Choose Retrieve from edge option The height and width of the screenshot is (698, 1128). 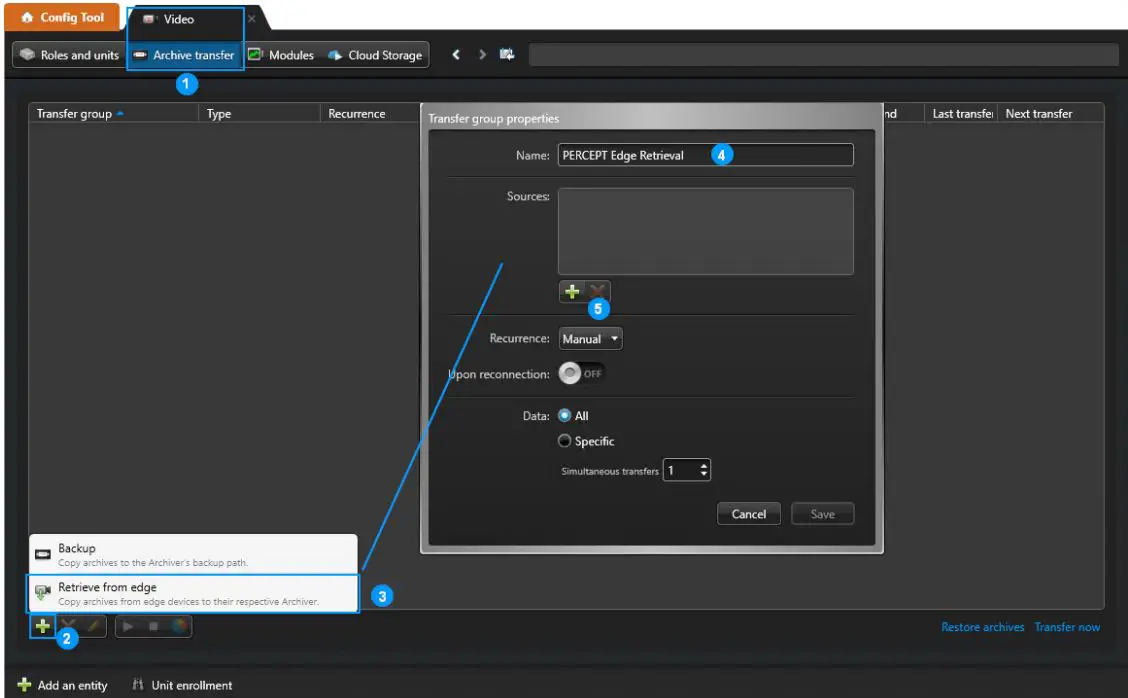pyautogui.click(x=194, y=594)
